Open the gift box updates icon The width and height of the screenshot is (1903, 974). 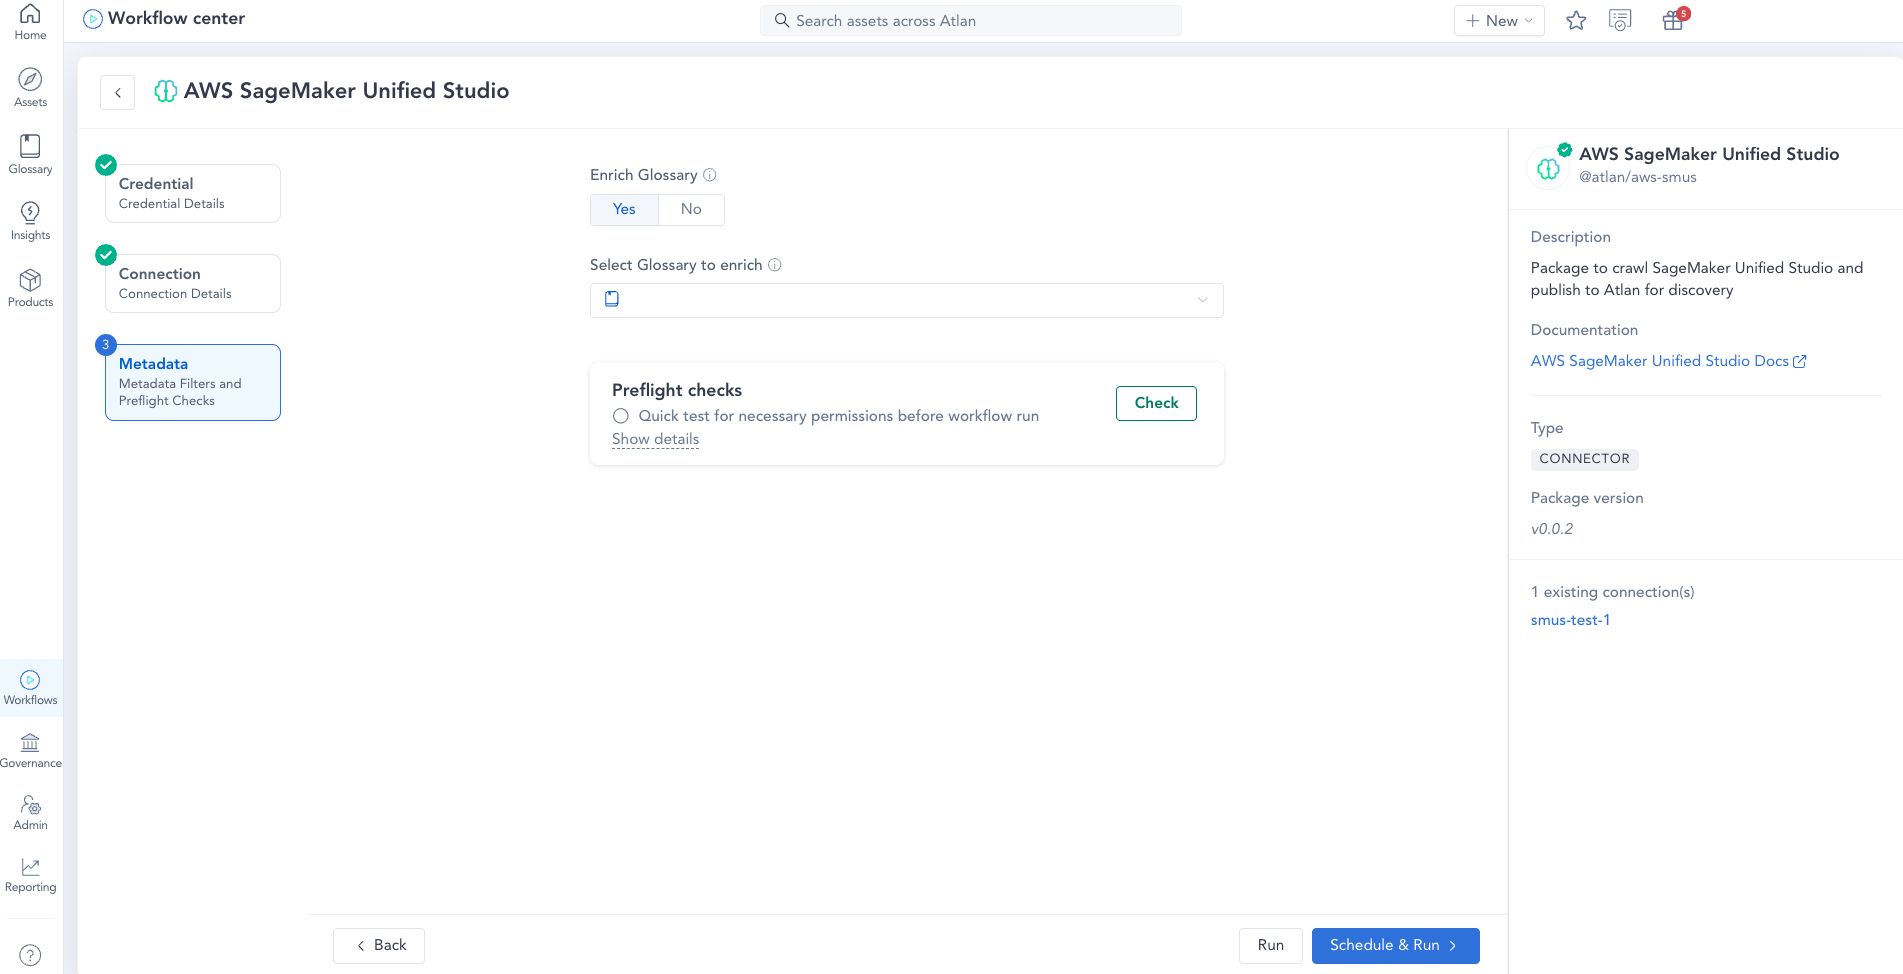(x=1673, y=21)
